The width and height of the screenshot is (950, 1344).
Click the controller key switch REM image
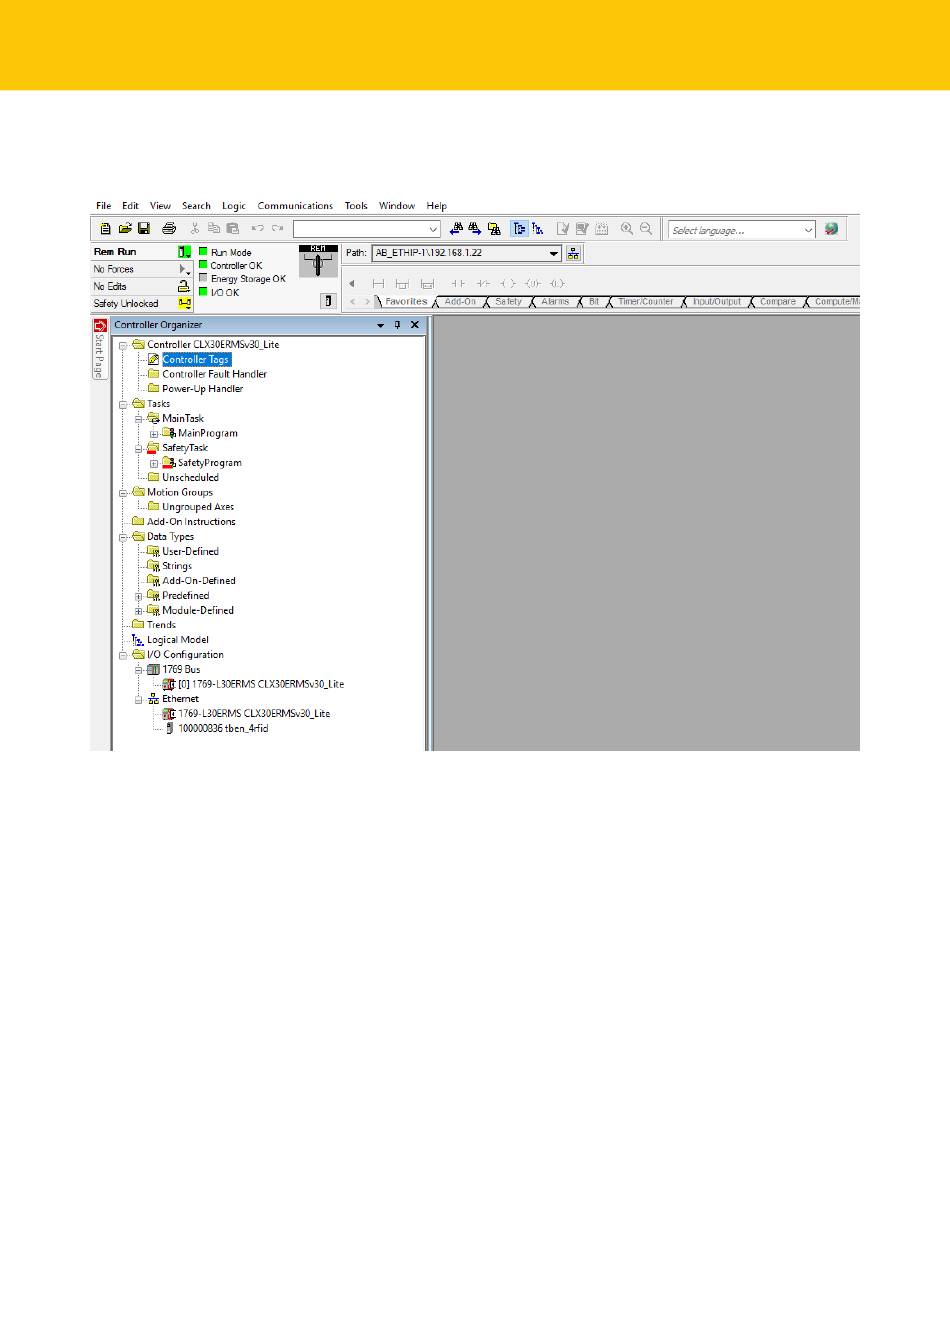tap(318, 261)
